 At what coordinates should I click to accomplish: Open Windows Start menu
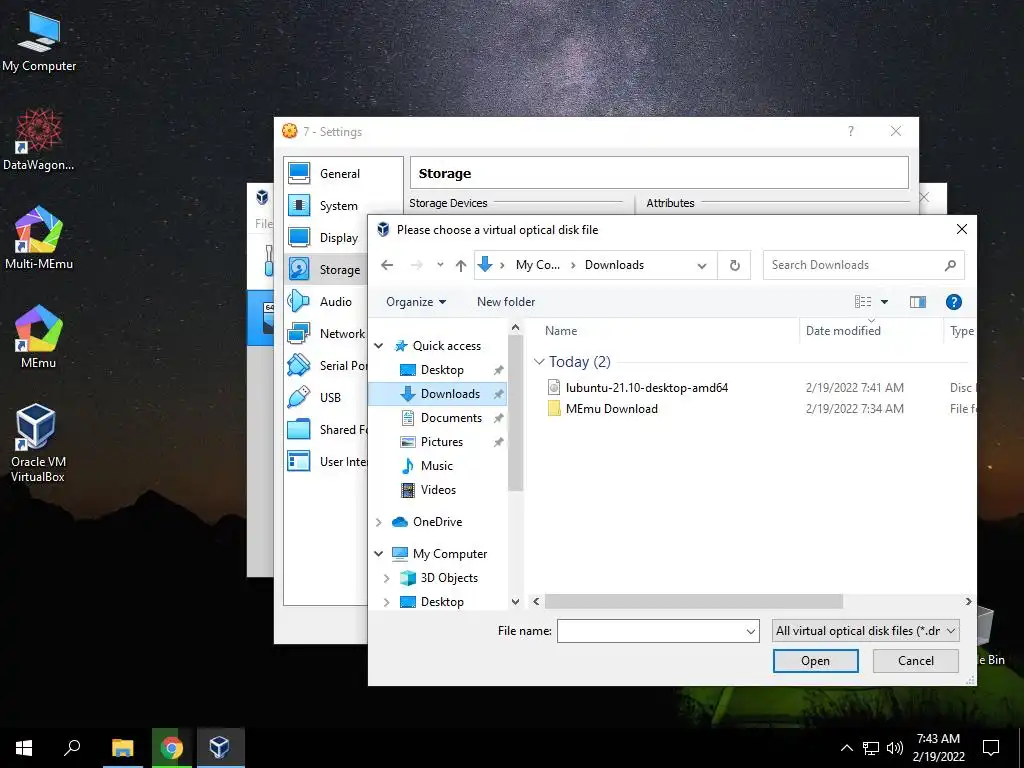[24, 748]
